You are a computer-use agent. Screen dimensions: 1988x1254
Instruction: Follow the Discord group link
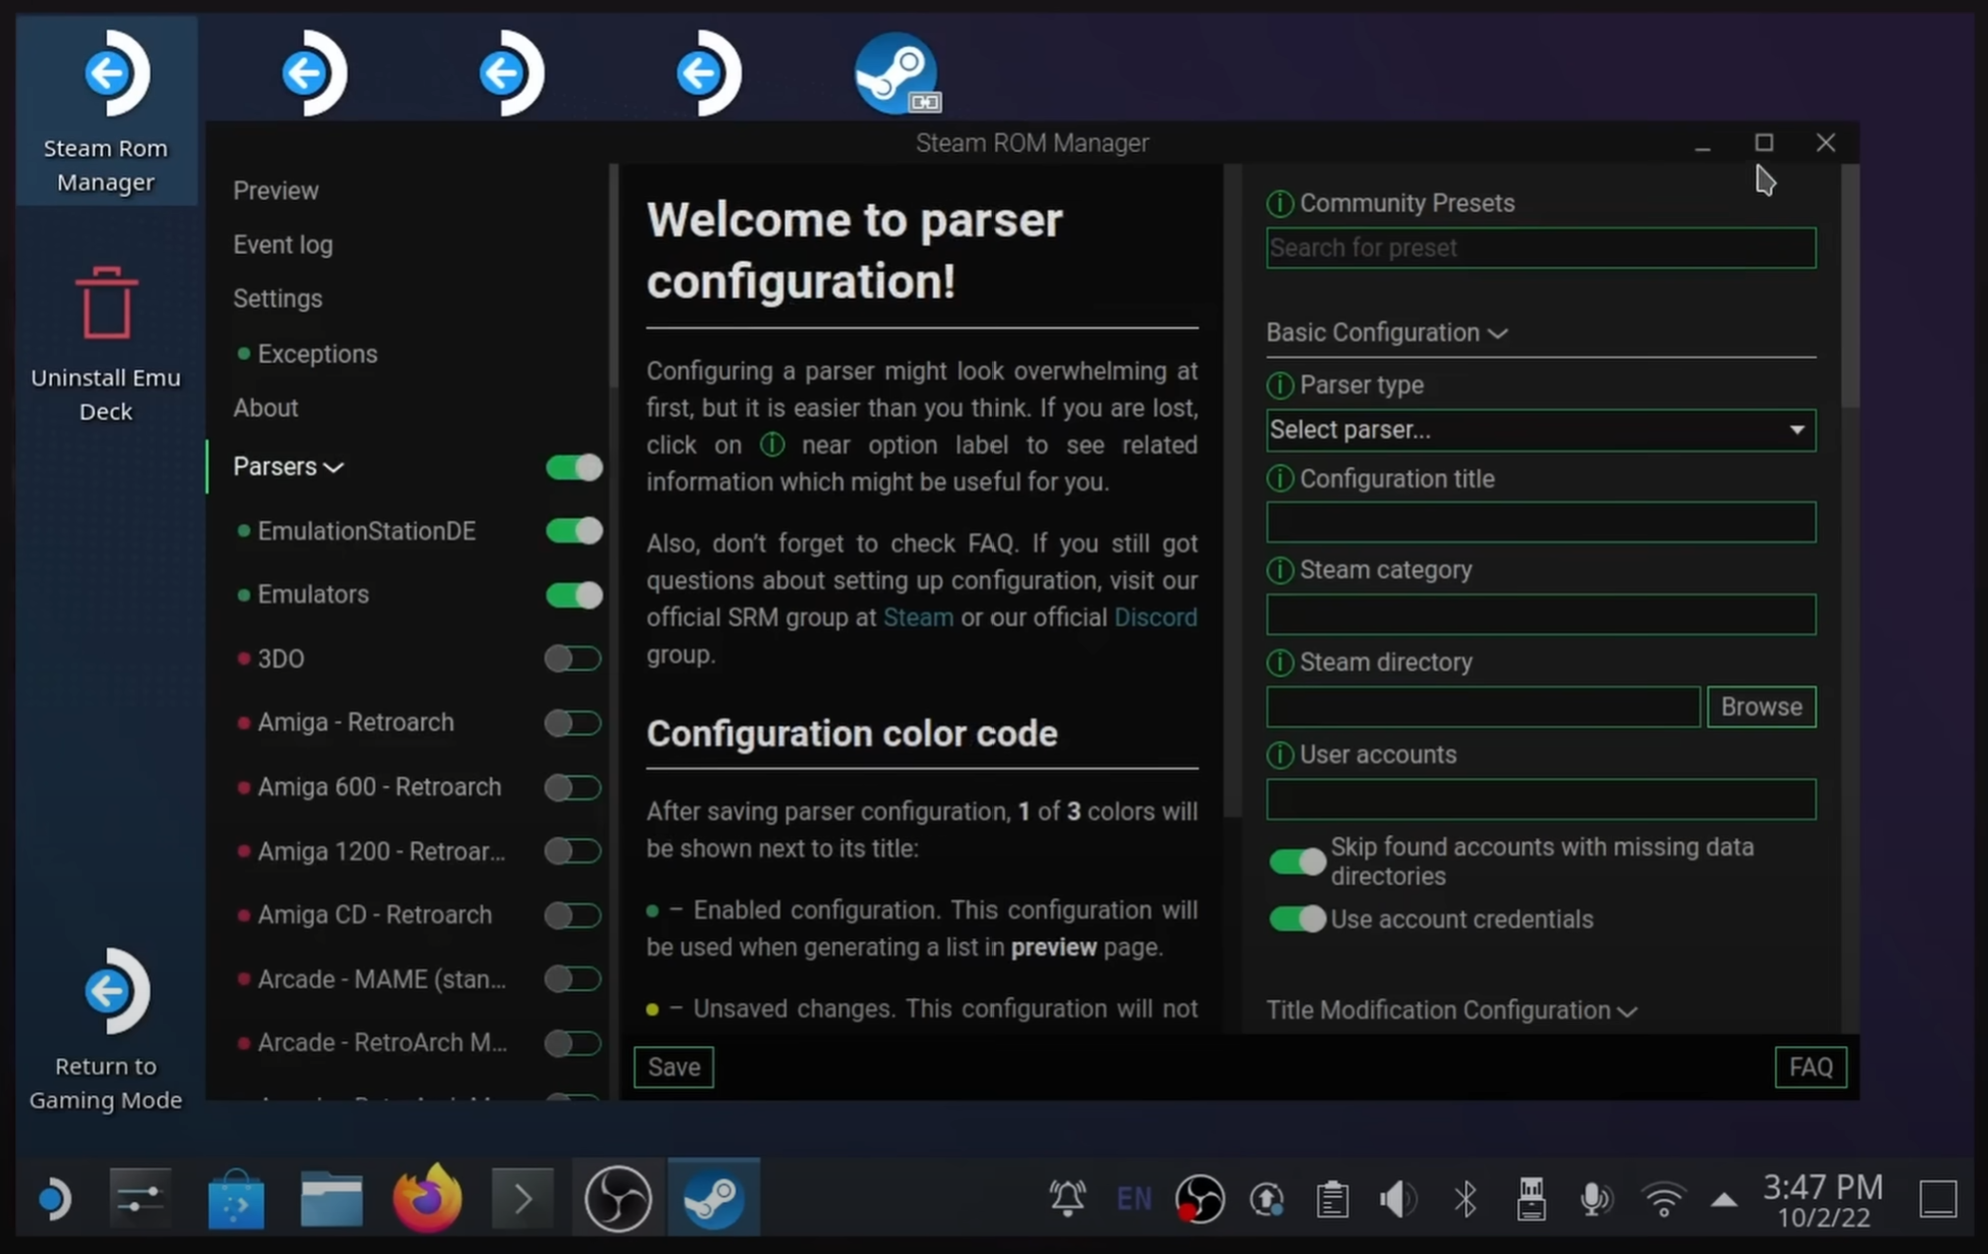tap(1156, 617)
